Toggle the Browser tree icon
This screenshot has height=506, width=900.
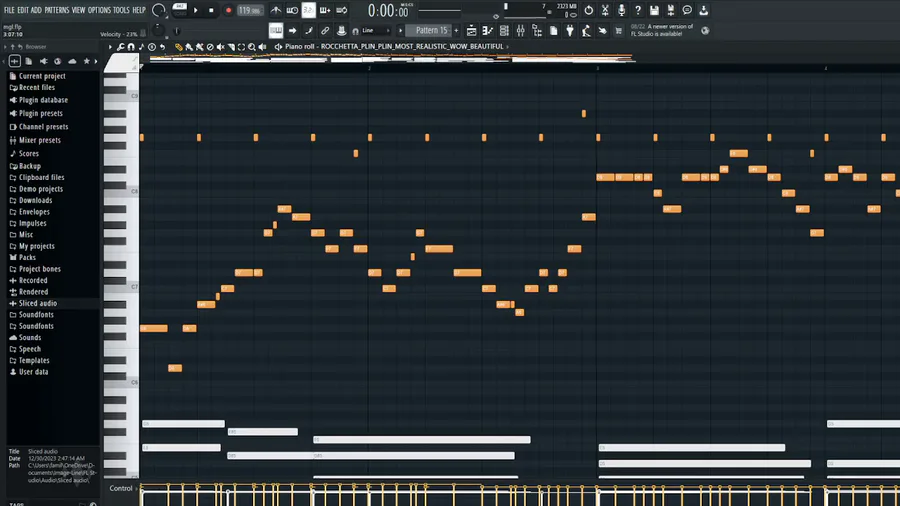(537, 30)
